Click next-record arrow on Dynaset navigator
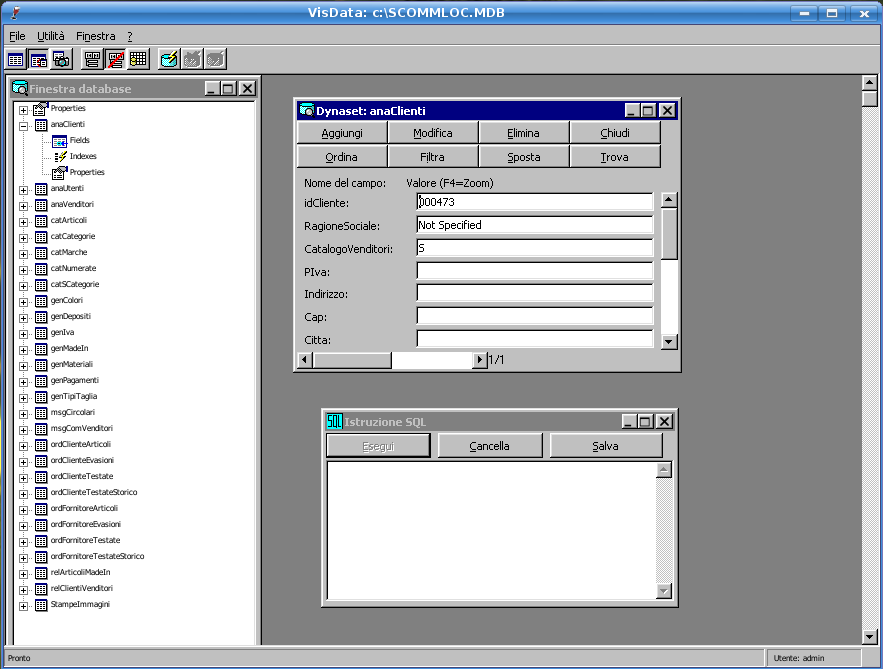Viewport: 883px width, 669px height. pyautogui.click(x=480, y=360)
